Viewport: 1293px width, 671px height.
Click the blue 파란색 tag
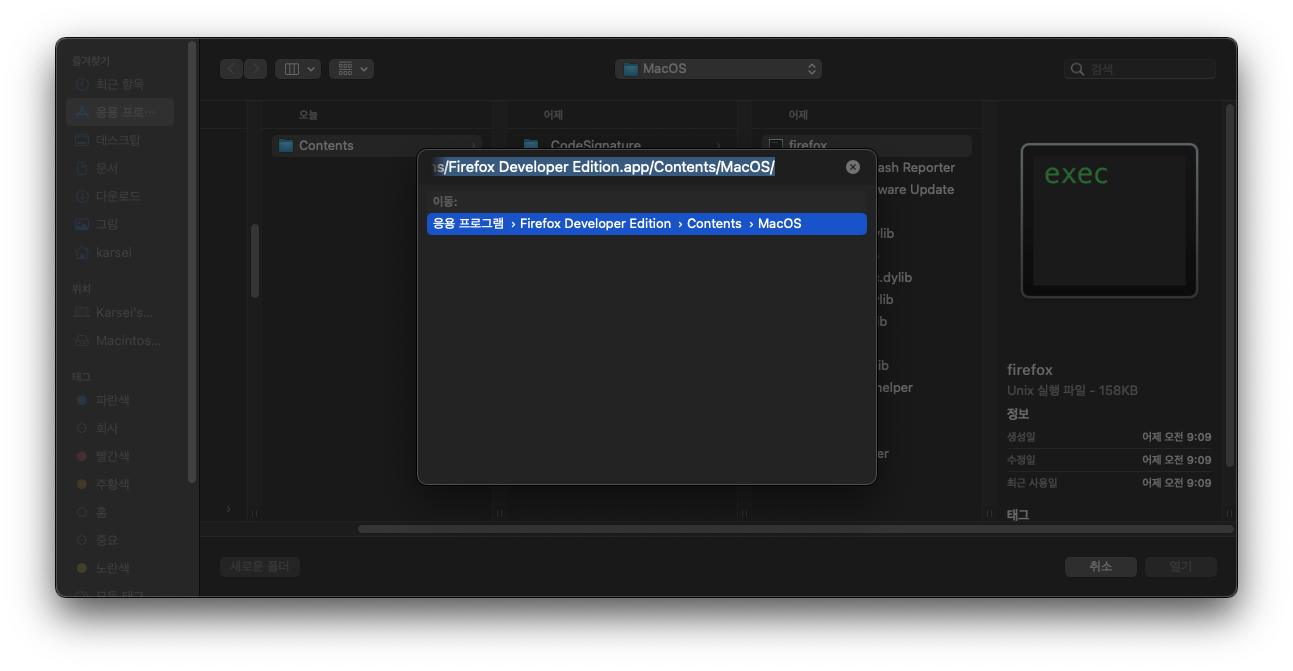point(120,400)
